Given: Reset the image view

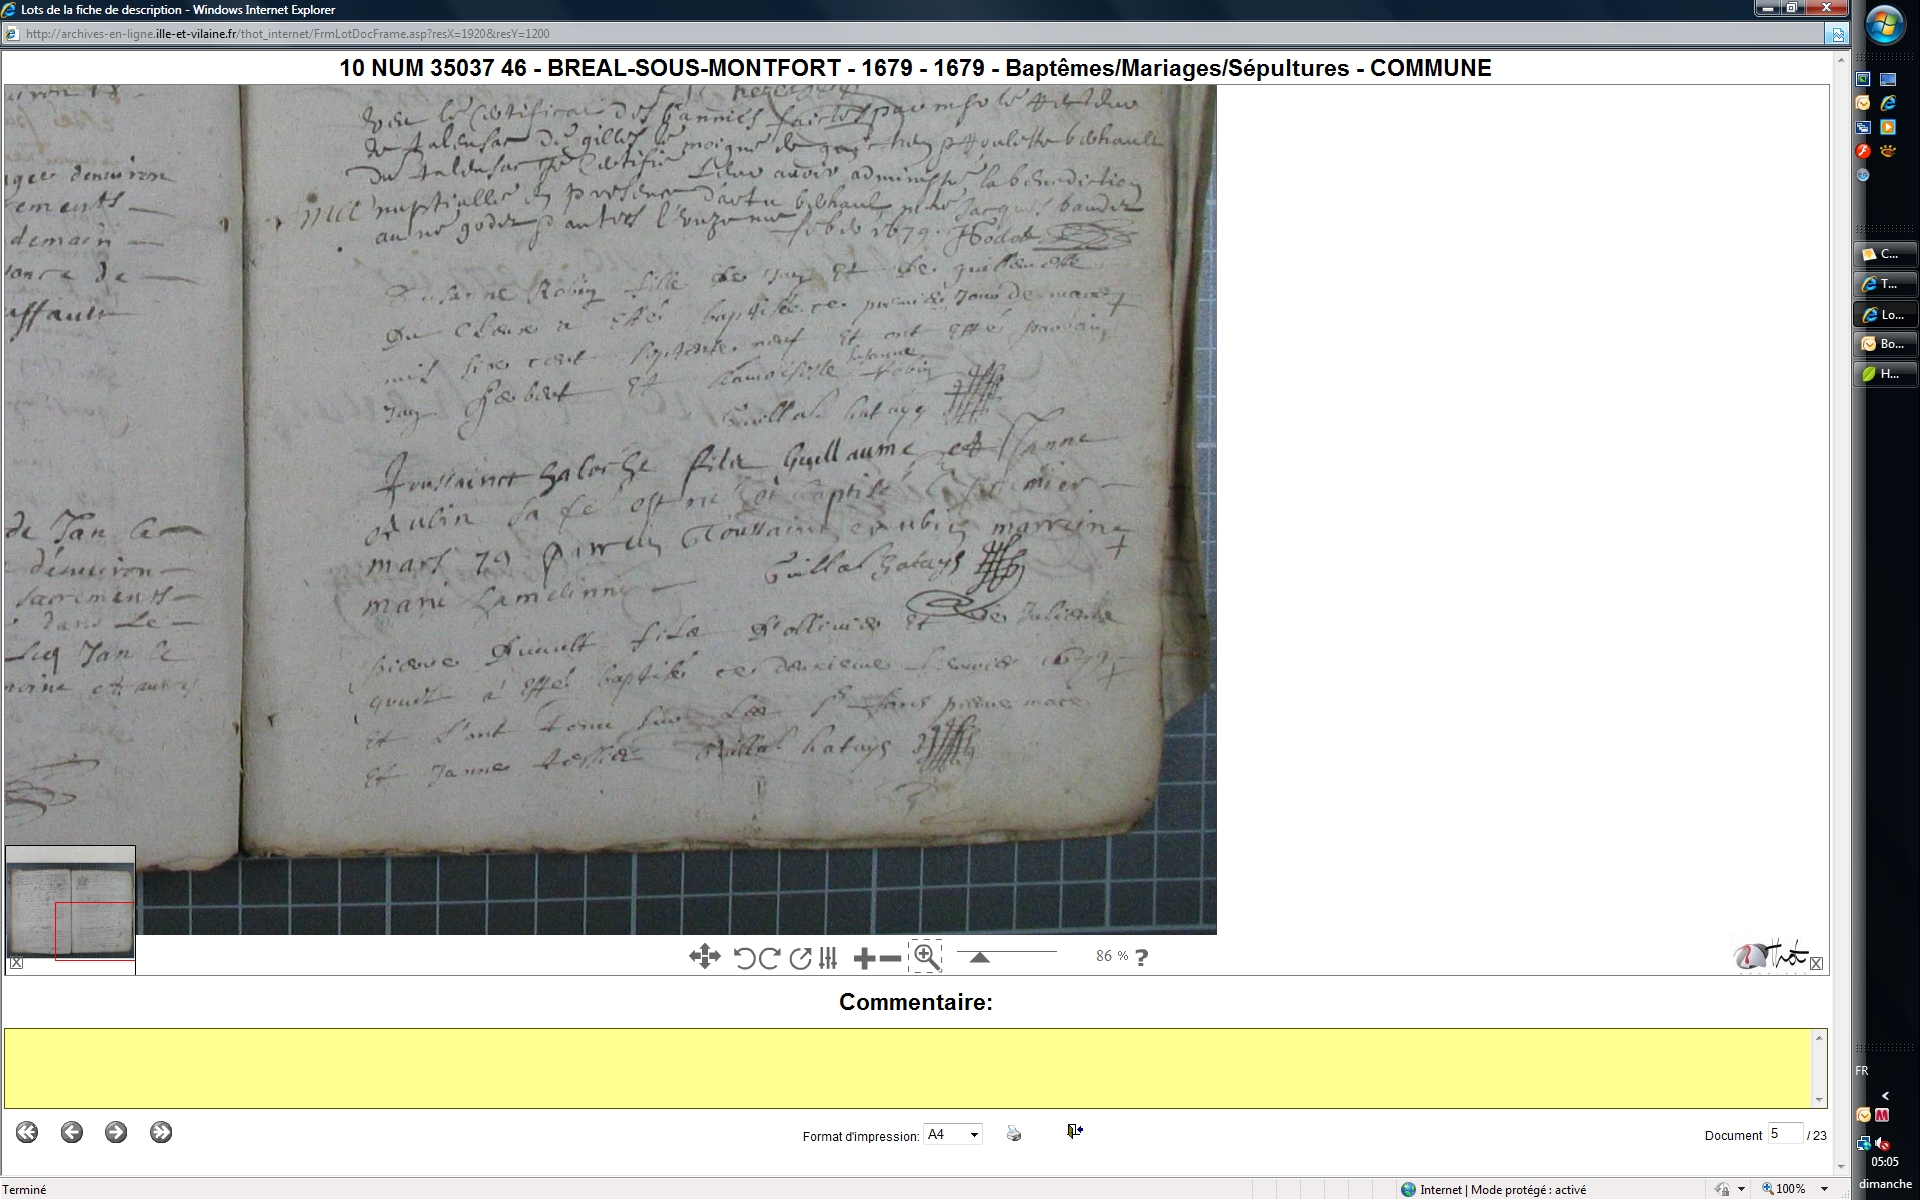Looking at the screenshot, I should (x=799, y=958).
